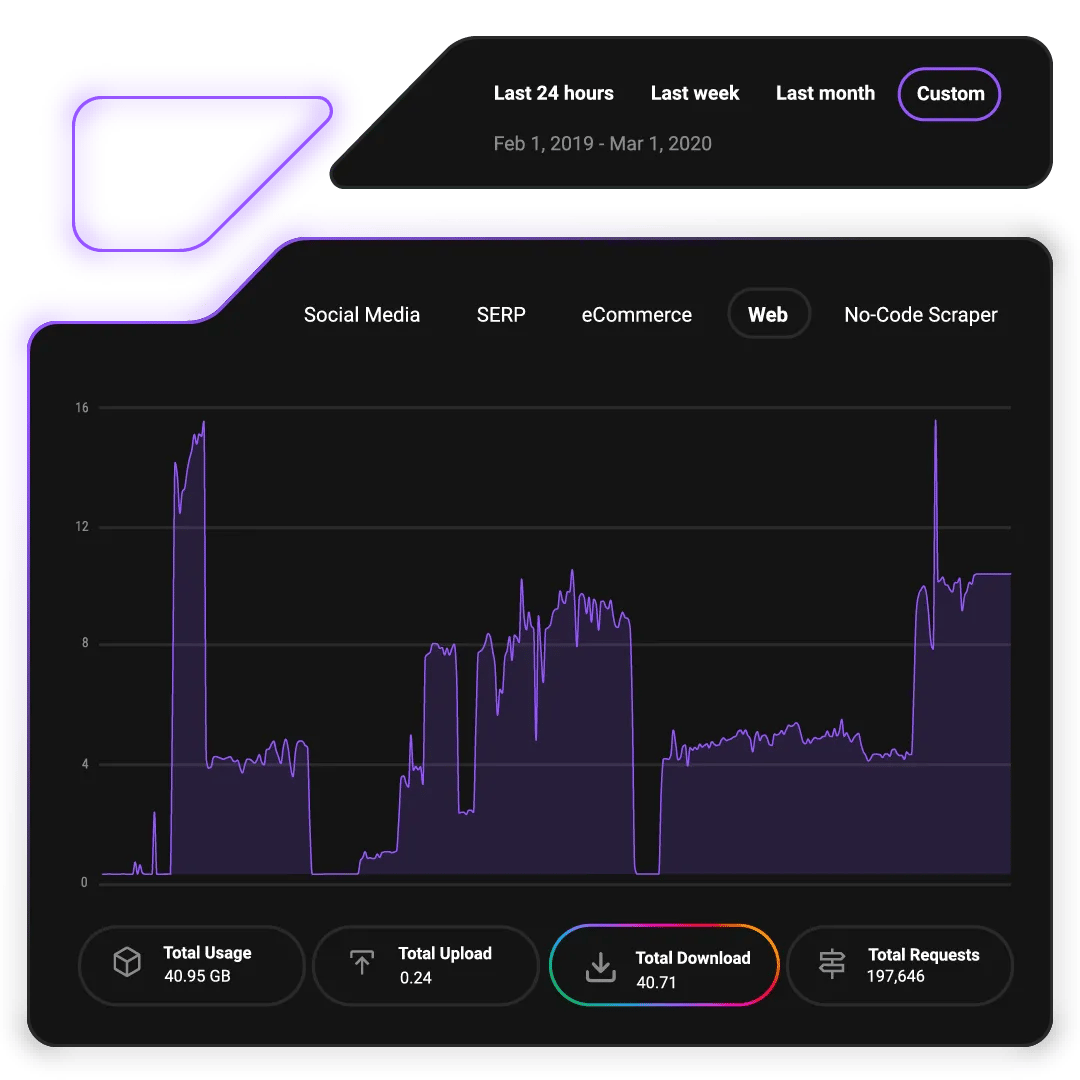Select the Last 24 hours range

(553, 94)
